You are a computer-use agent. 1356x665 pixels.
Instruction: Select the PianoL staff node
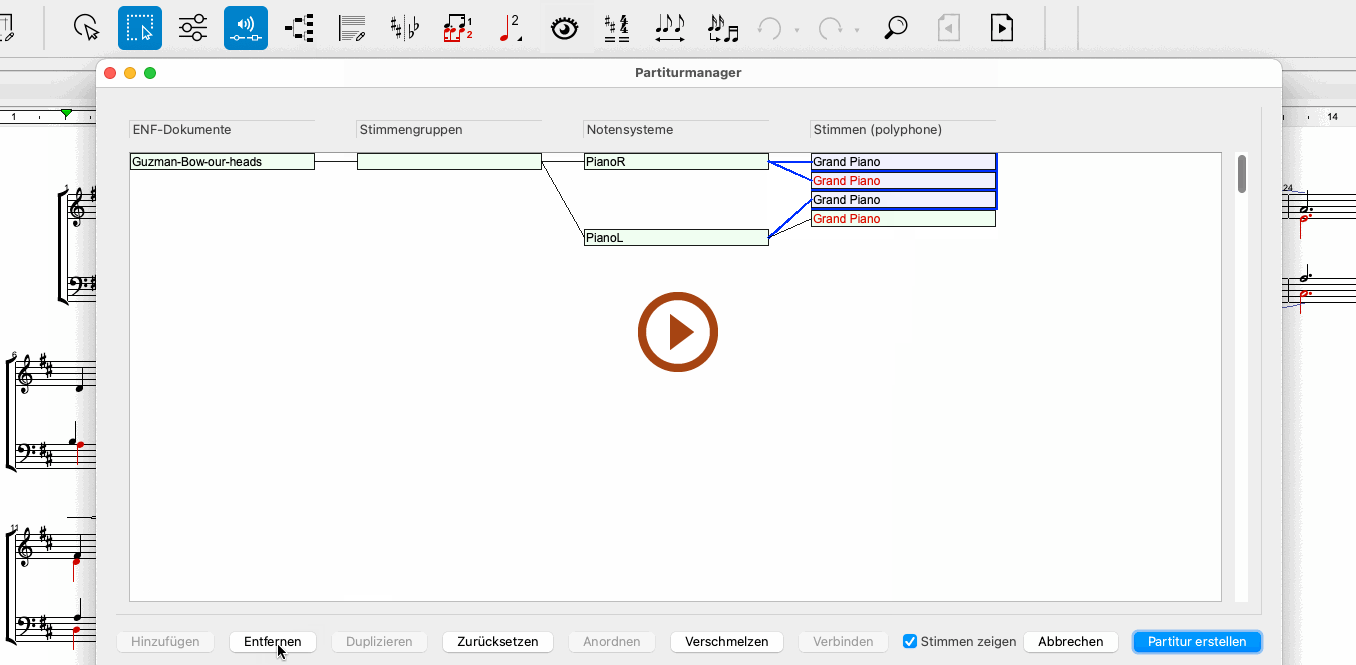pos(676,238)
